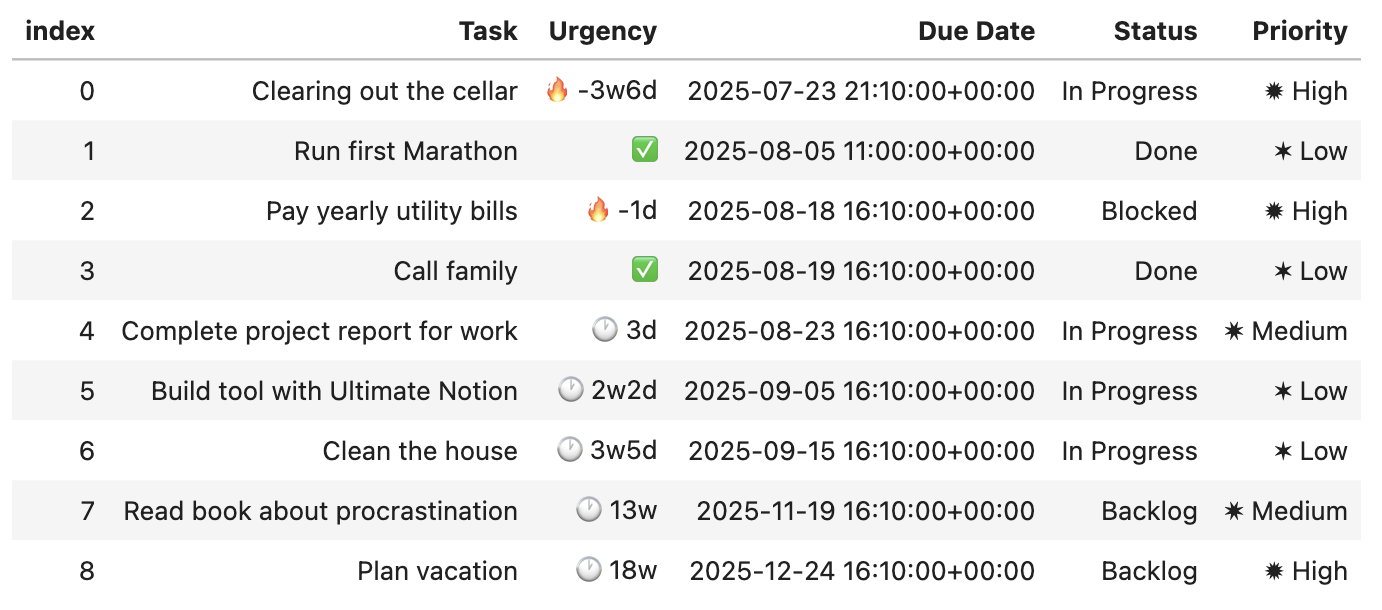1382x610 pixels.
Task: Click the clock icon next to 2w2d
Action: pos(570,391)
